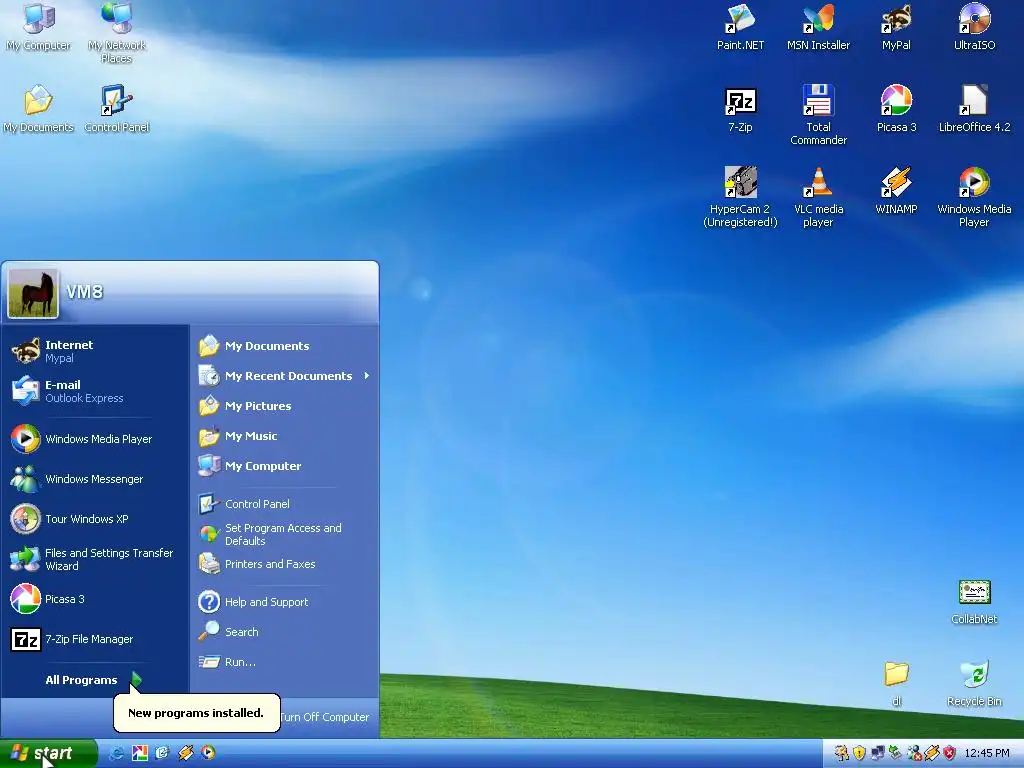The width and height of the screenshot is (1024, 768).
Task: Open the Run... dialog
Action: pyautogui.click(x=285, y=662)
